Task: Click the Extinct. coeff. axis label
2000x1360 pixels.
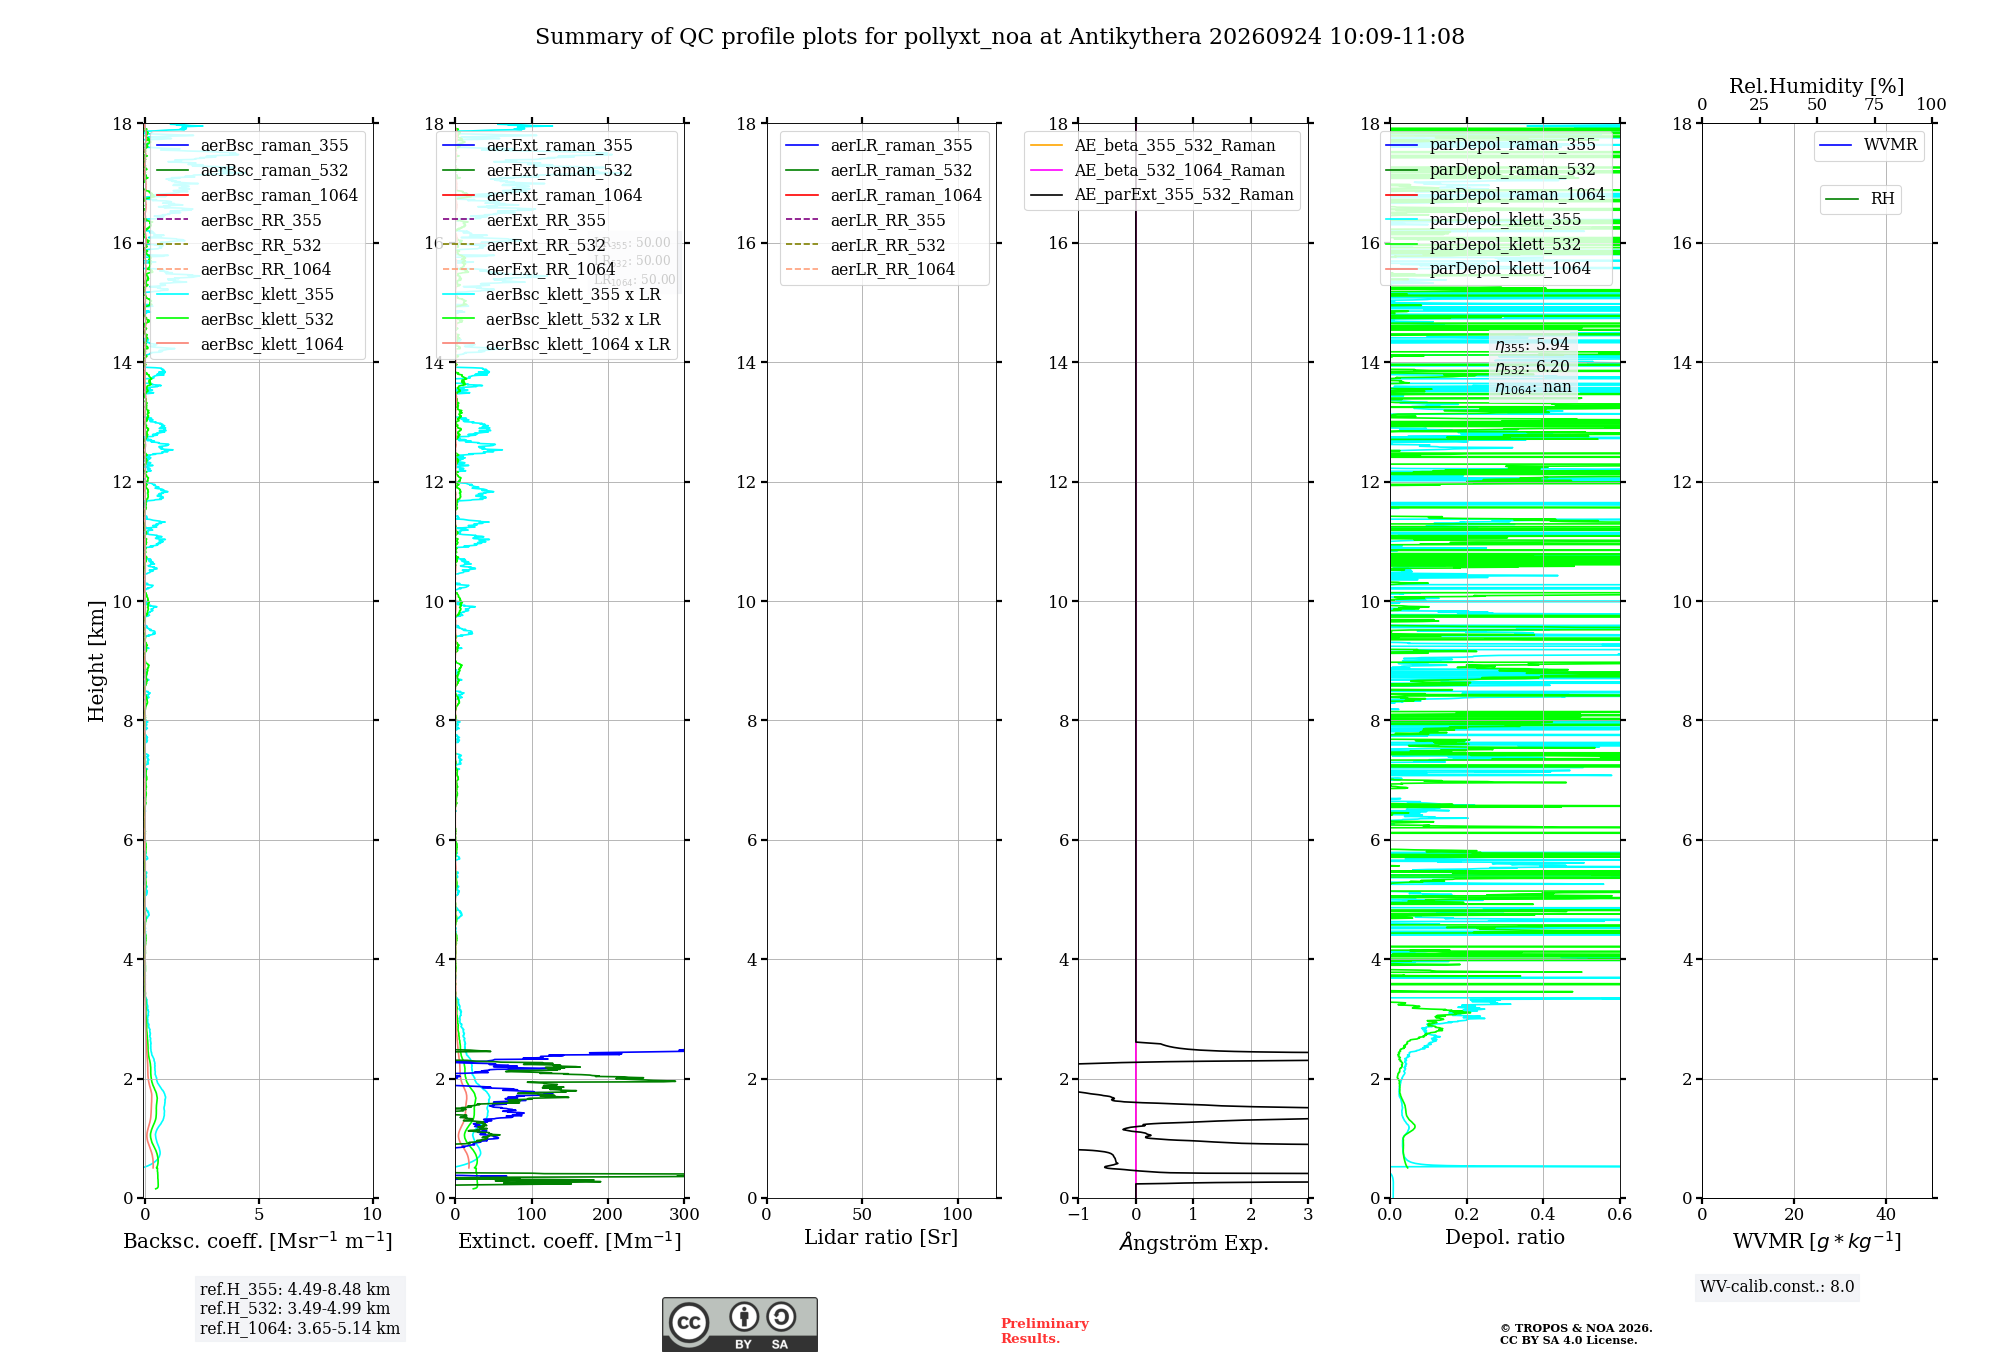Action: 570,1241
